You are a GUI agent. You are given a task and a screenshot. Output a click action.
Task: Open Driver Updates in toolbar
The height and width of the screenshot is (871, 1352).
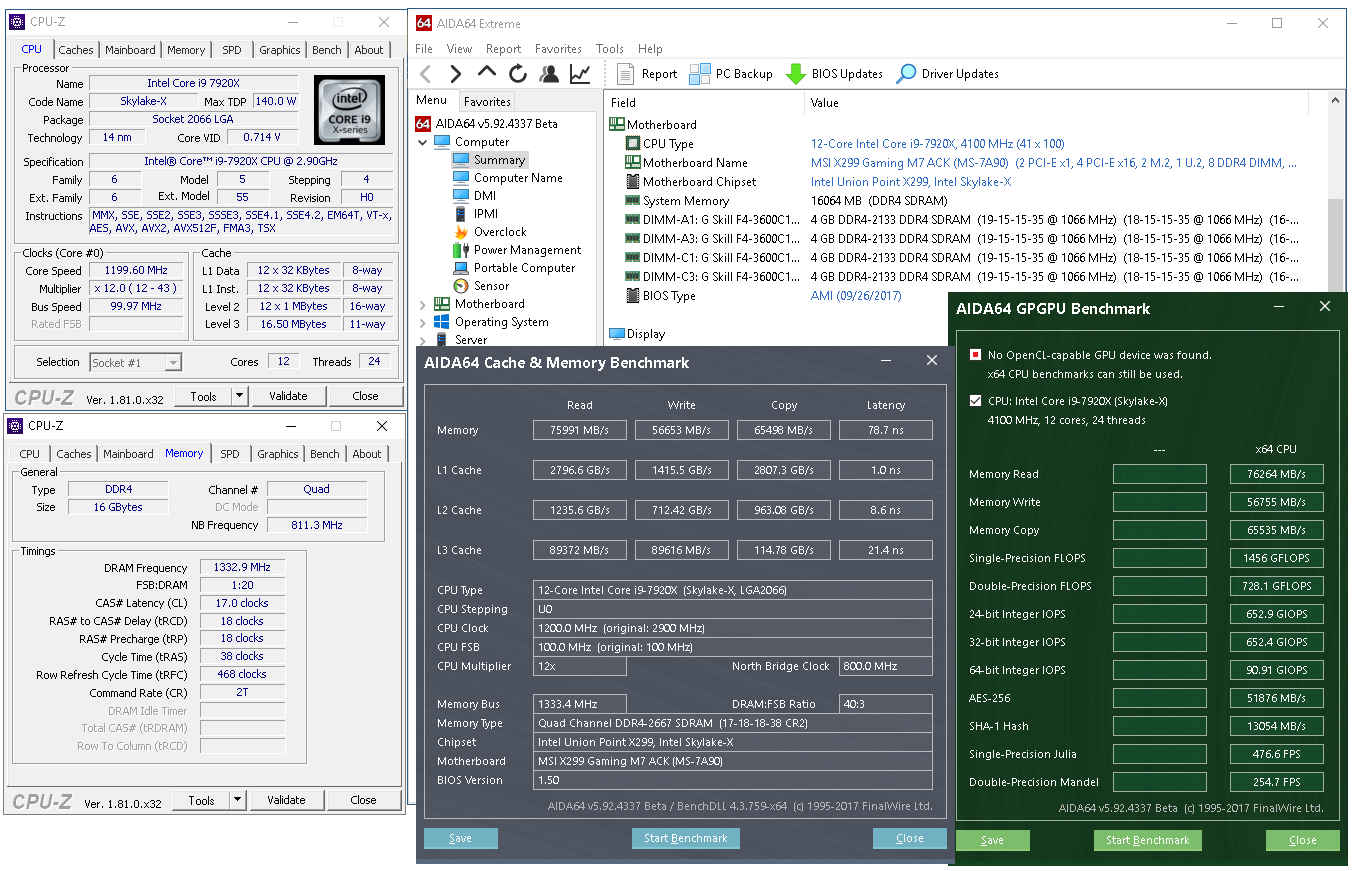[947, 73]
